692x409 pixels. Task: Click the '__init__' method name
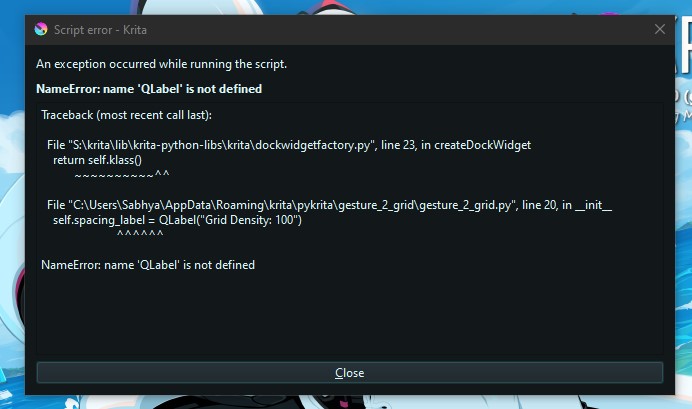pos(594,205)
